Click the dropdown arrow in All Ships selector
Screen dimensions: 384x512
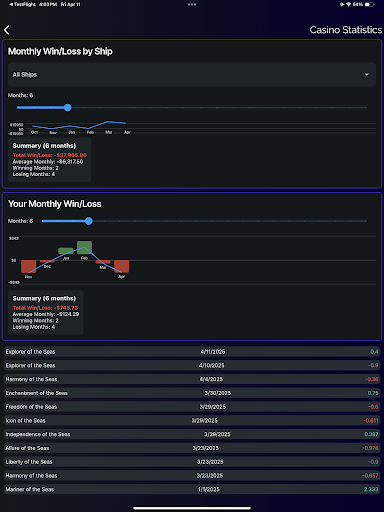click(x=367, y=74)
